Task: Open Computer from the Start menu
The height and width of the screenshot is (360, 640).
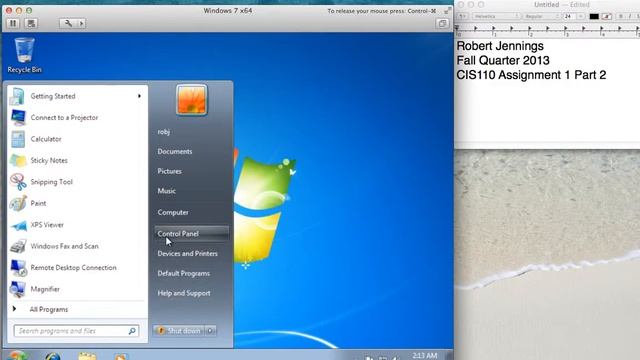Action: point(191,213)
